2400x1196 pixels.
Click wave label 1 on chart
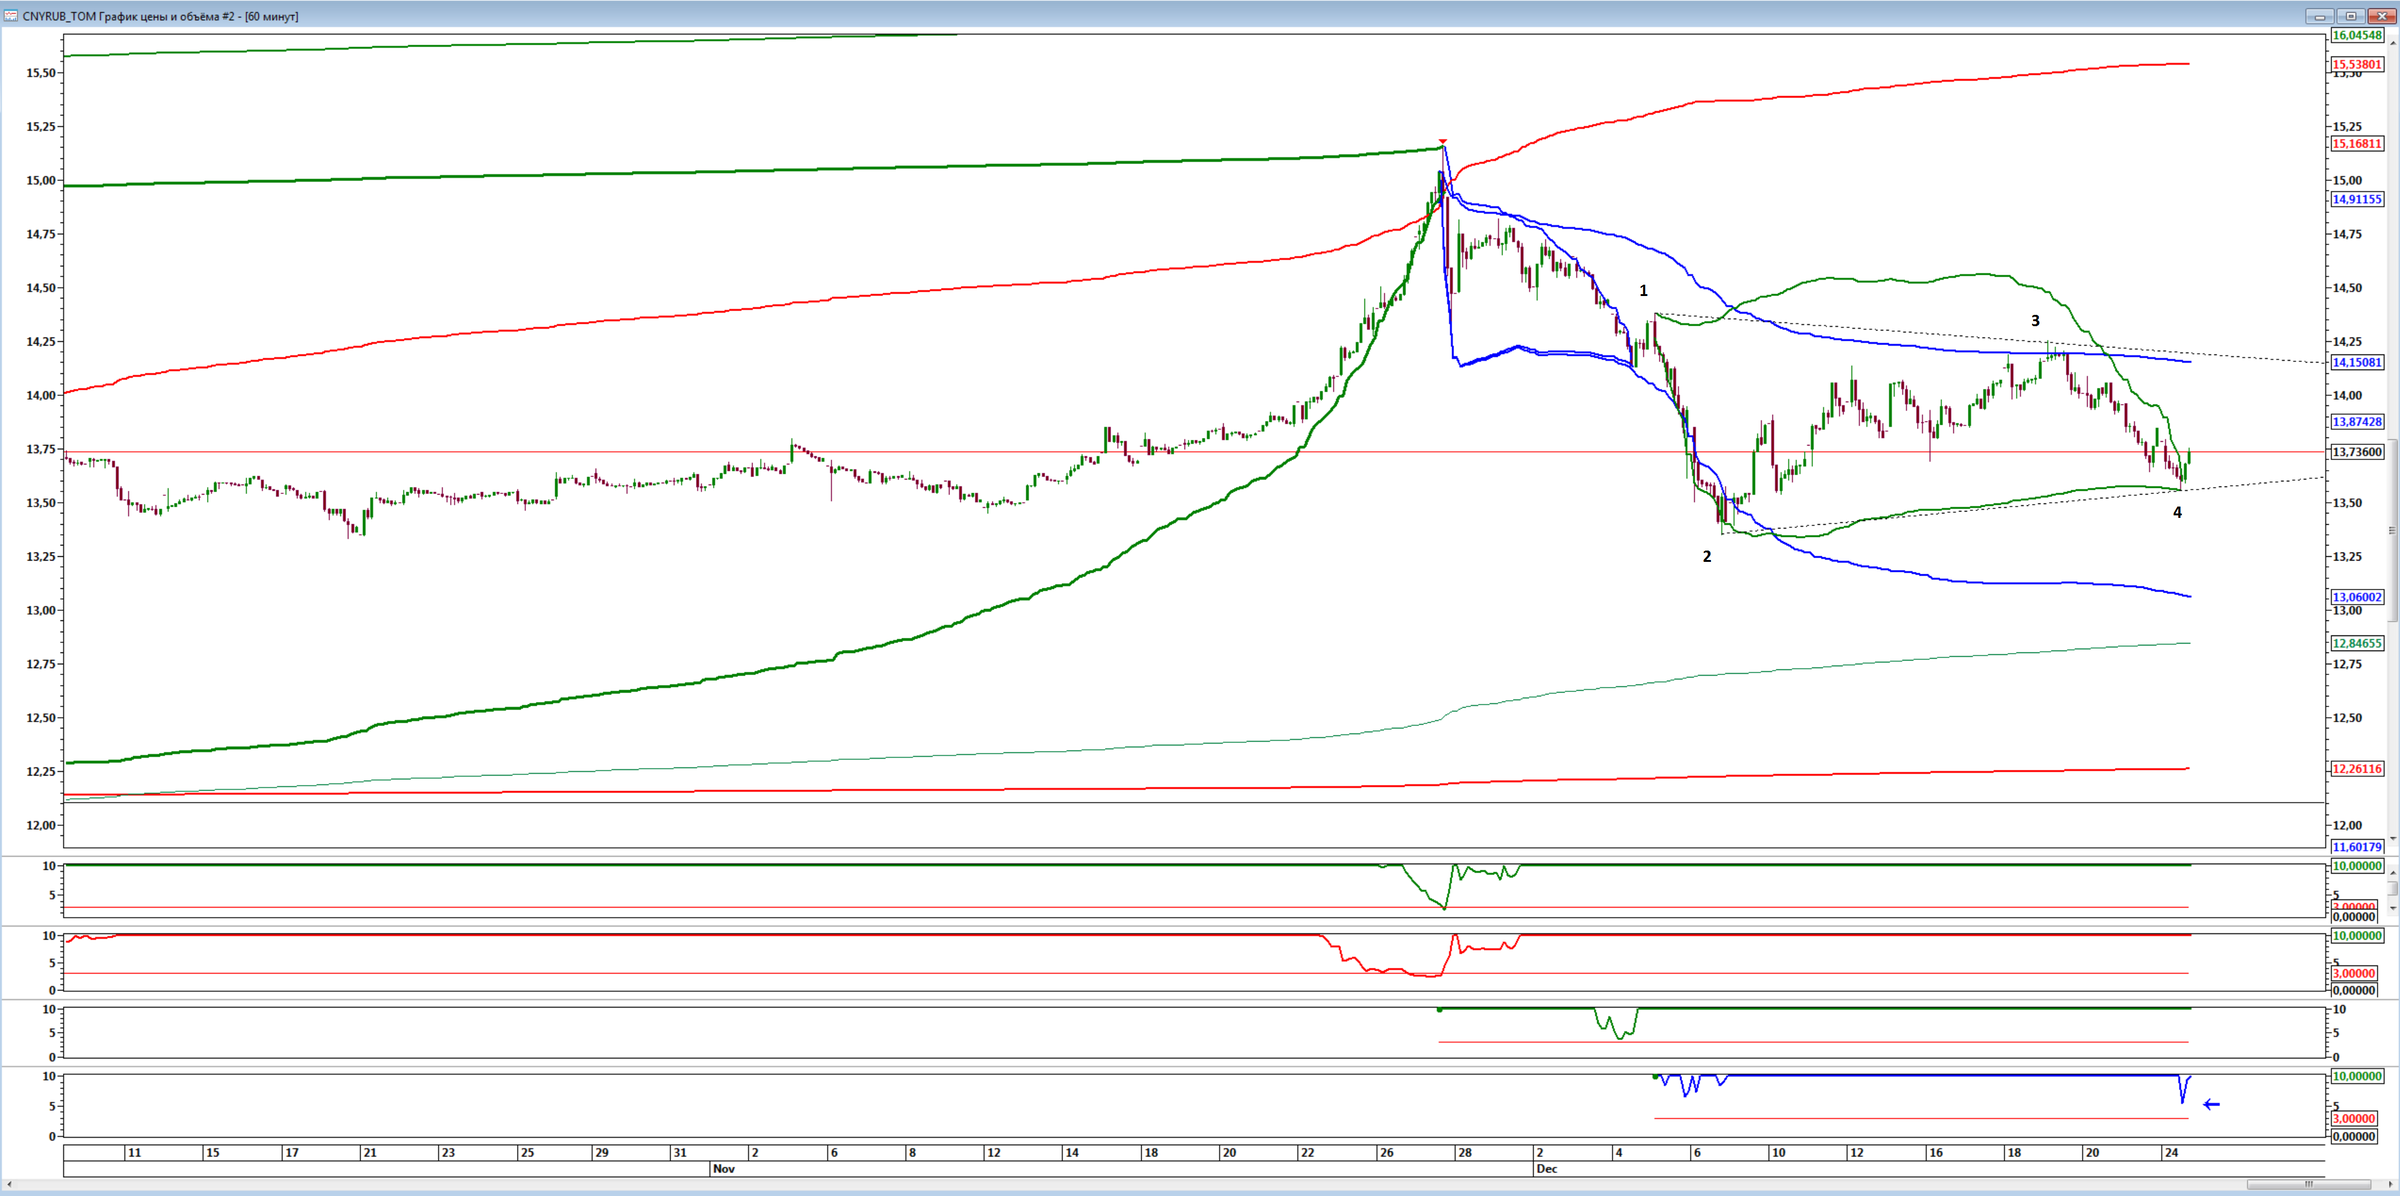pyautogui.click(x=1643, y=291)
